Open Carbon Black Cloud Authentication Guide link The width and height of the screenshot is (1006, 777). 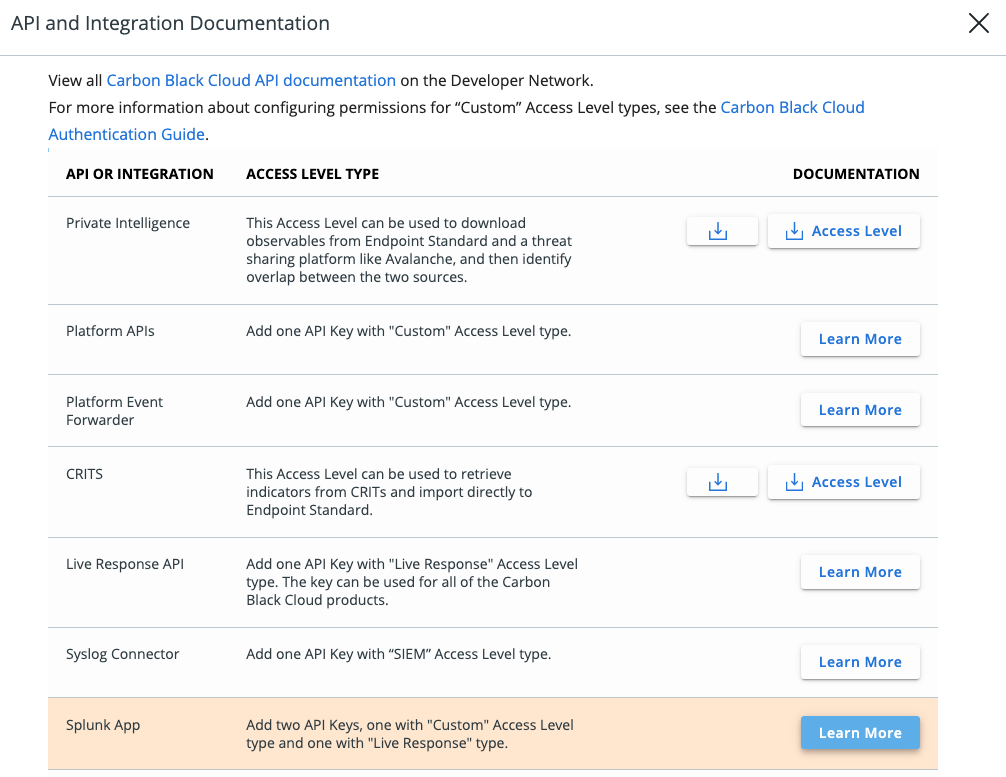(792, 107)
